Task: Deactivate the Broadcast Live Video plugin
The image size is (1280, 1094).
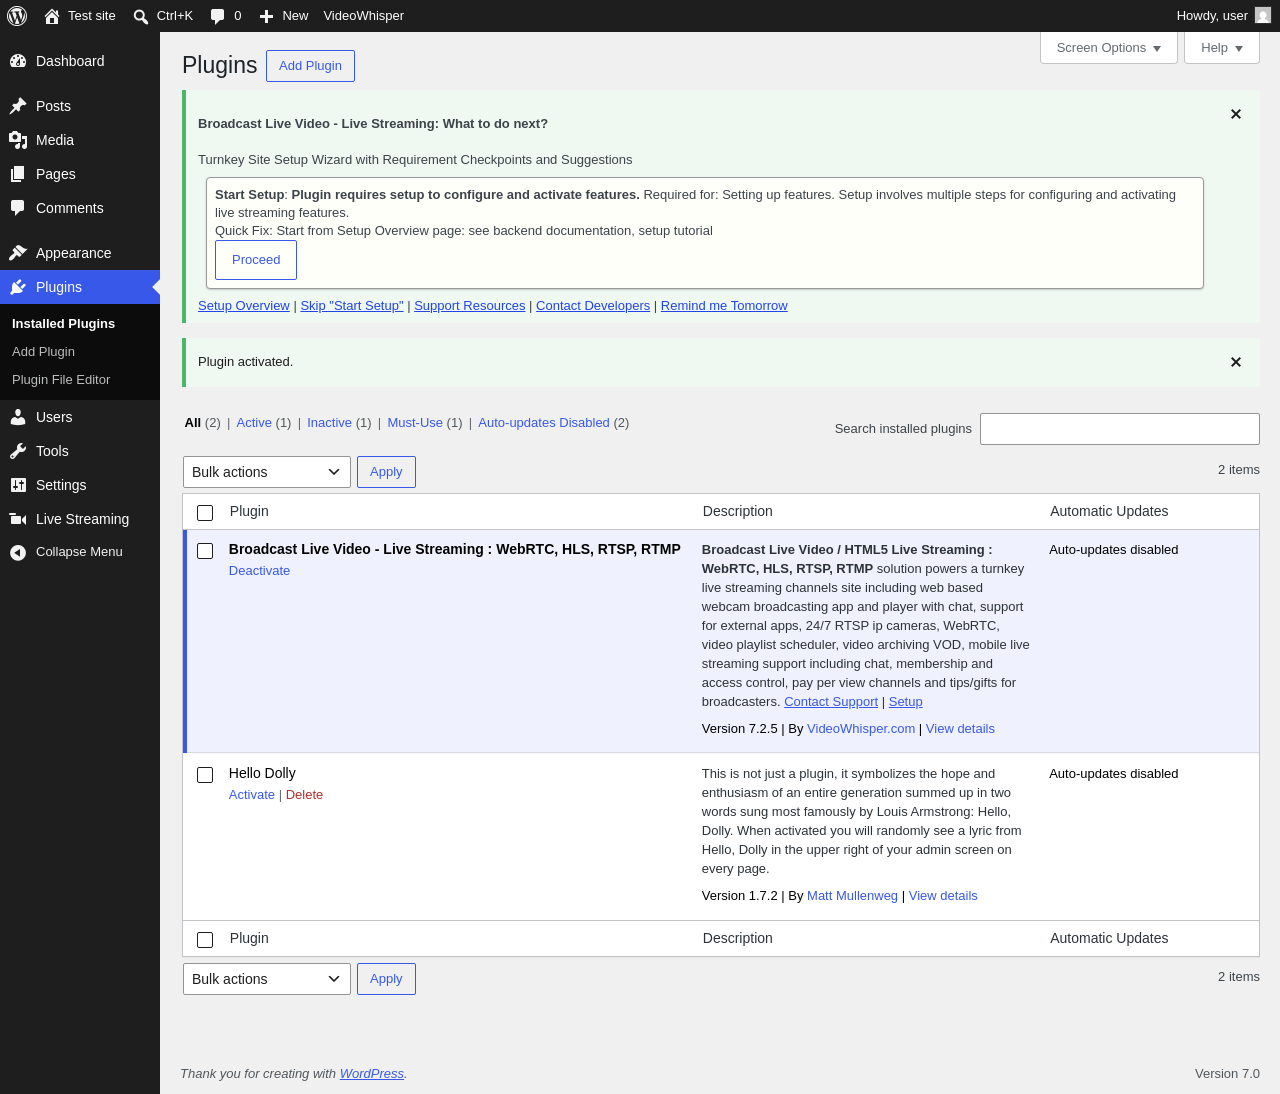Action: coord(259,571)
